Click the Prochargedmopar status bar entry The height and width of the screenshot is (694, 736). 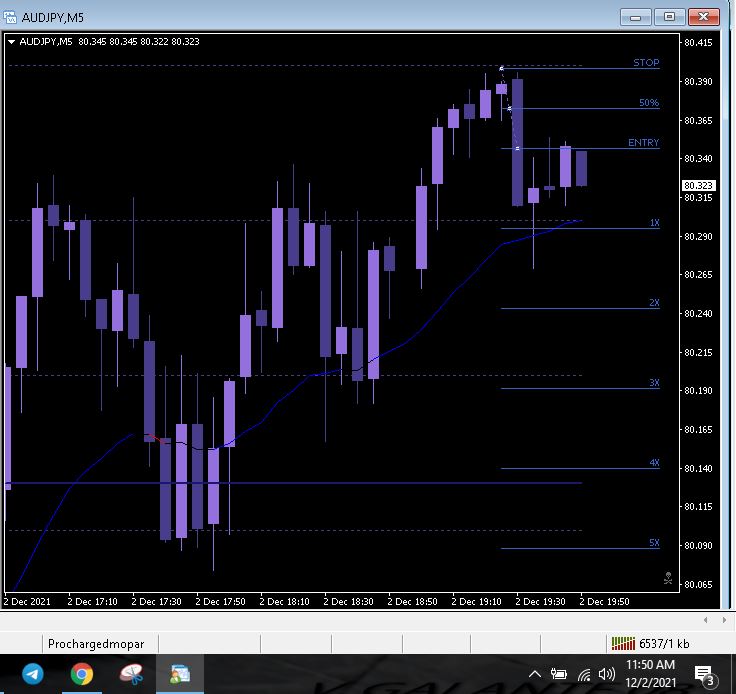coord(96,644)
